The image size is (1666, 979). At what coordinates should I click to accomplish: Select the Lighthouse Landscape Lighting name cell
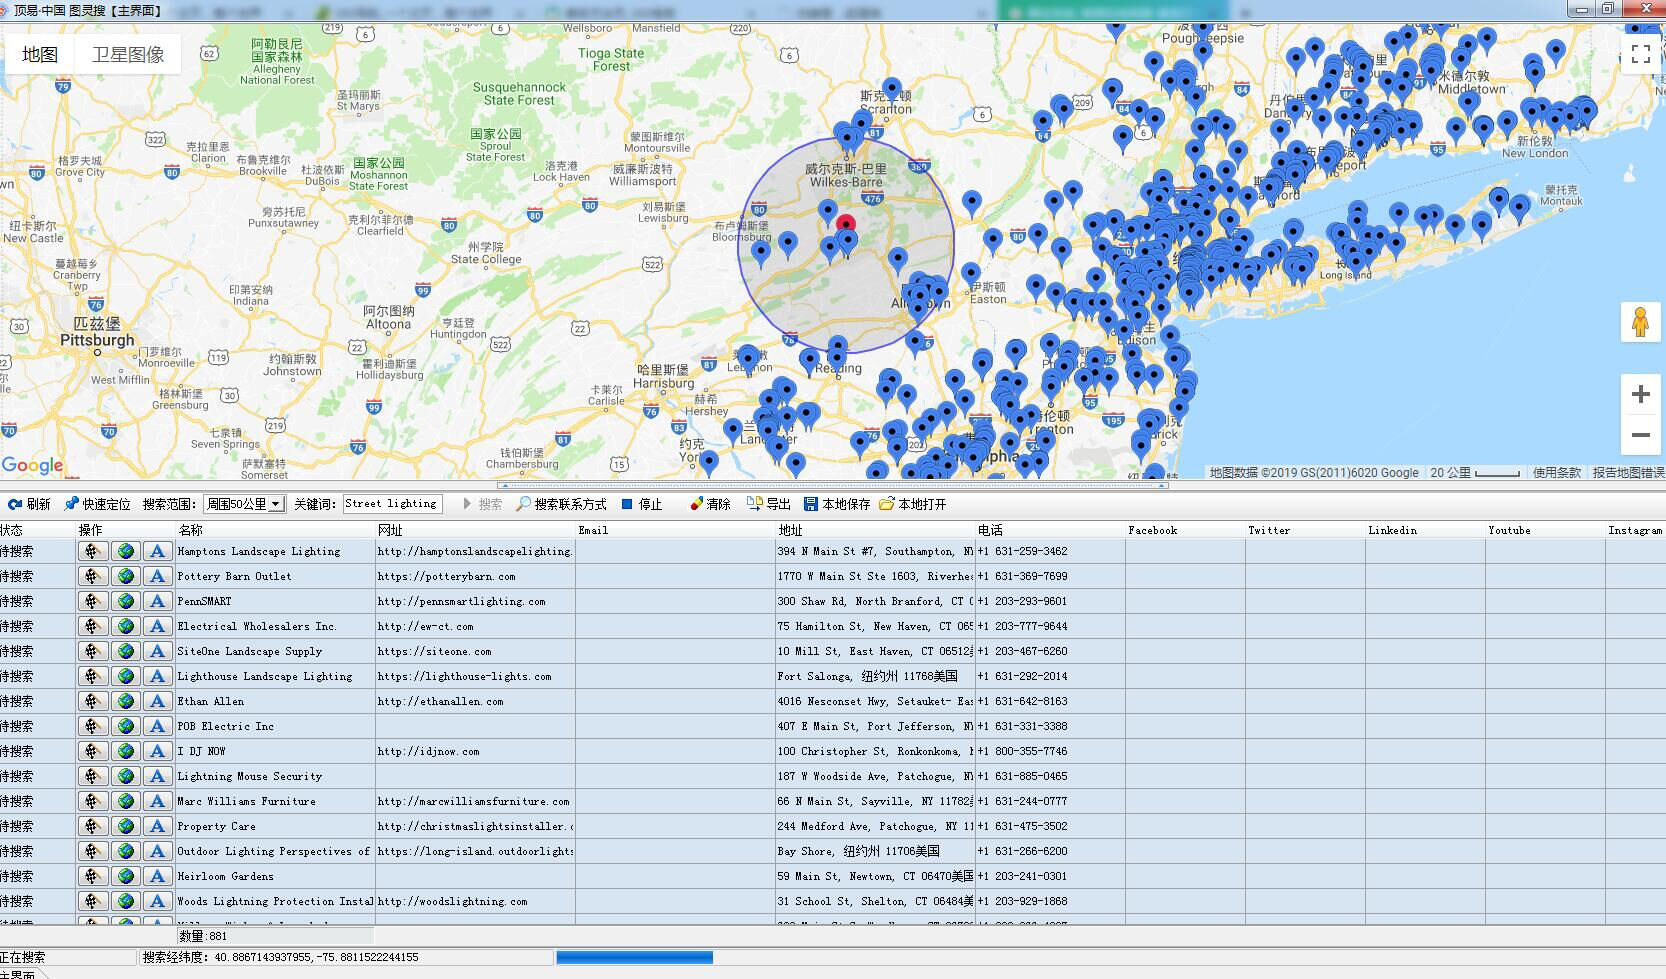[x=275, y=676]
